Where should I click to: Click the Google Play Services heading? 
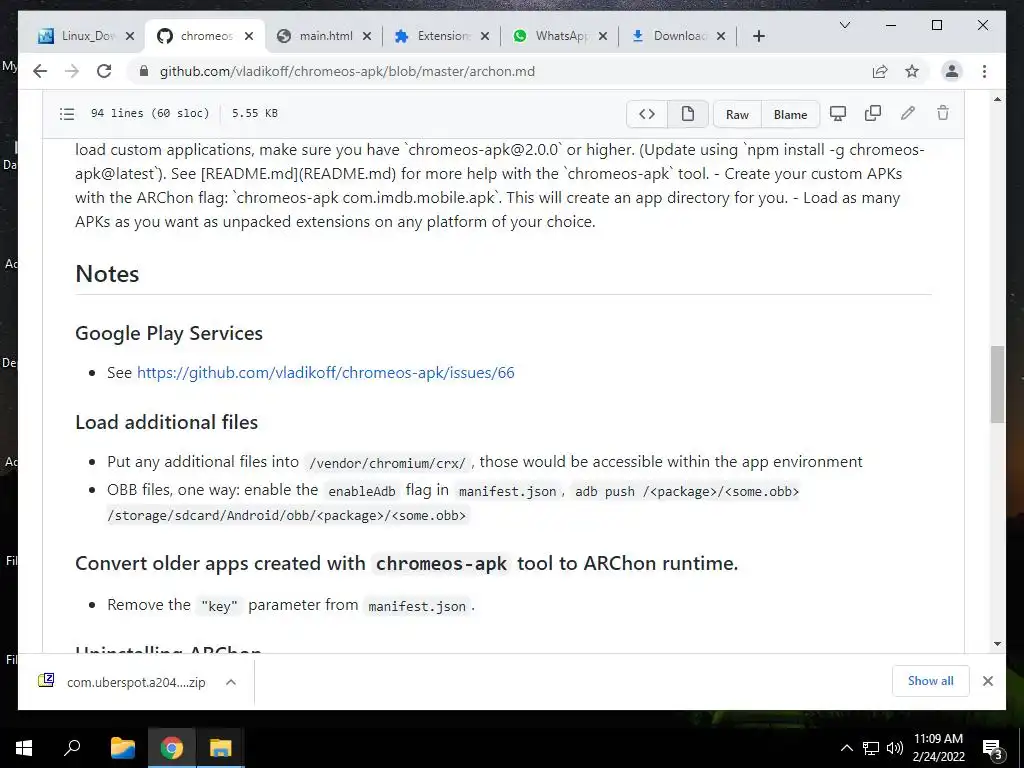pos(168,333)
